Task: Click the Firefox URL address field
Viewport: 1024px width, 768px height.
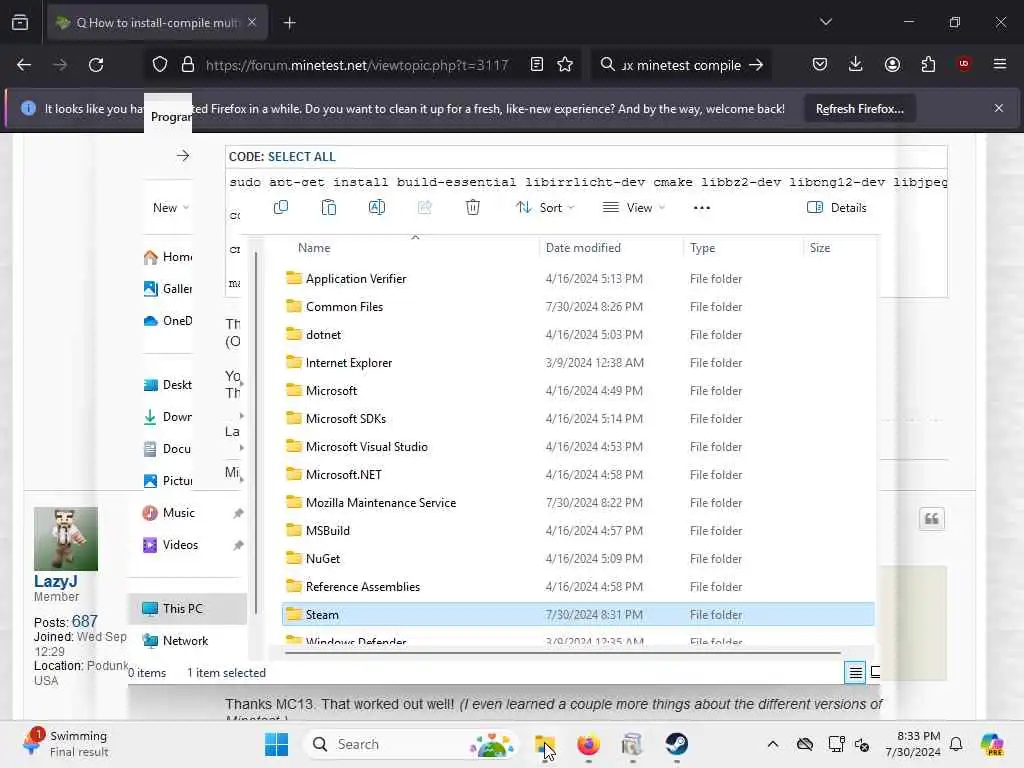Action: (x=357, y=65)
